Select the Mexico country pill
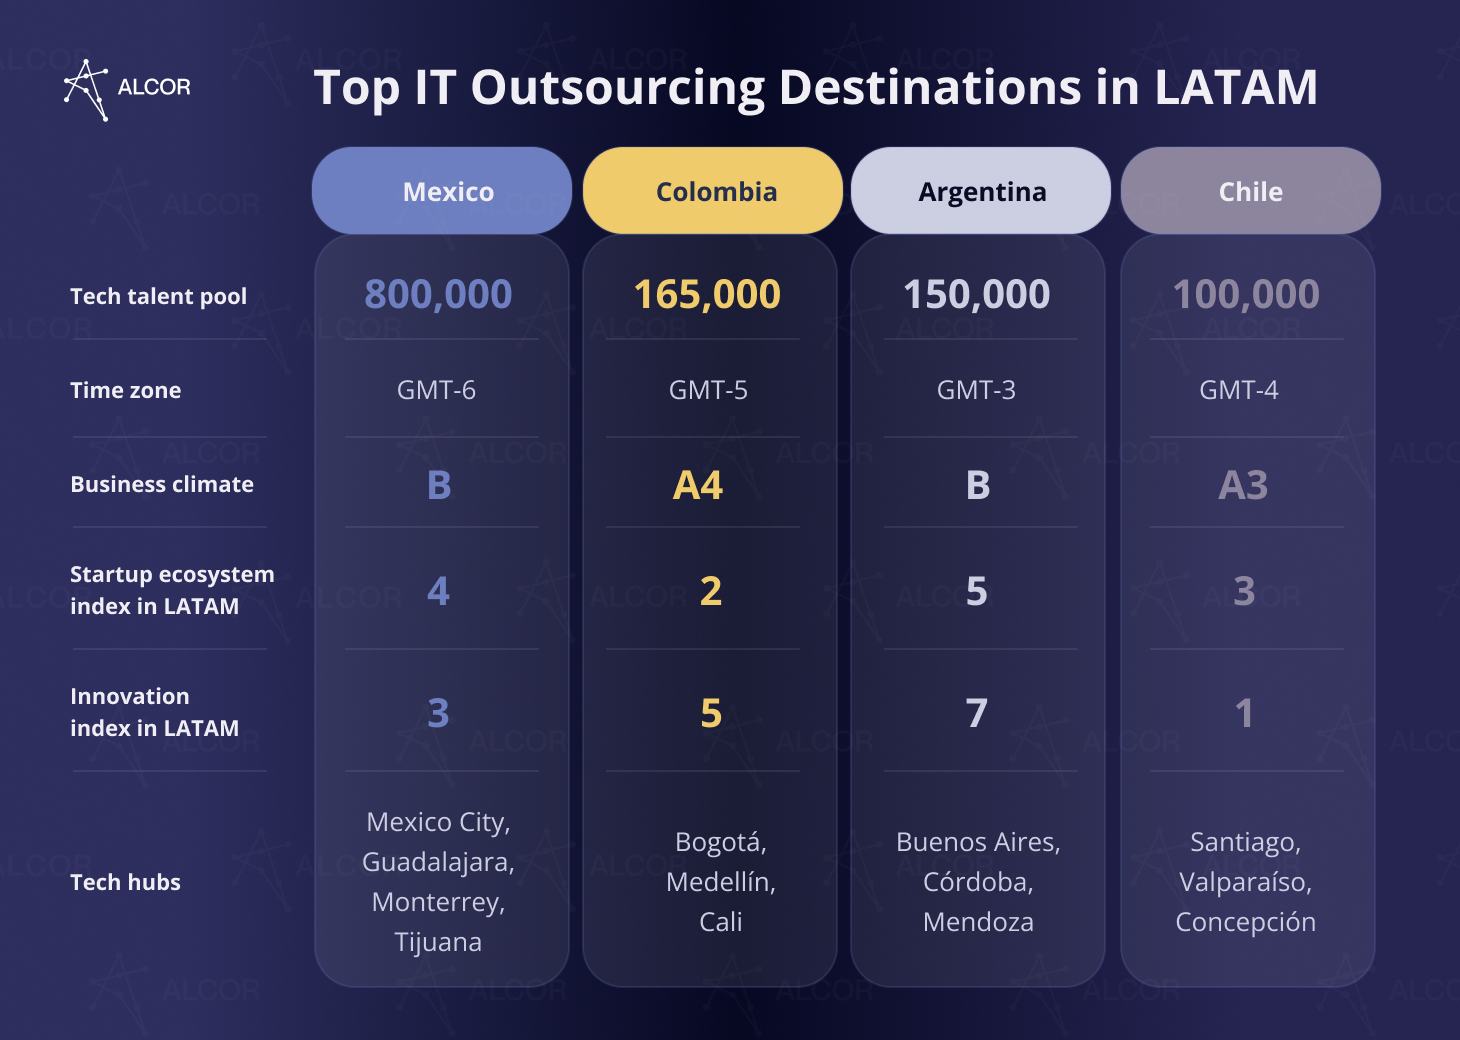This screenshot has width=1460, height=1040. [441, 190]
